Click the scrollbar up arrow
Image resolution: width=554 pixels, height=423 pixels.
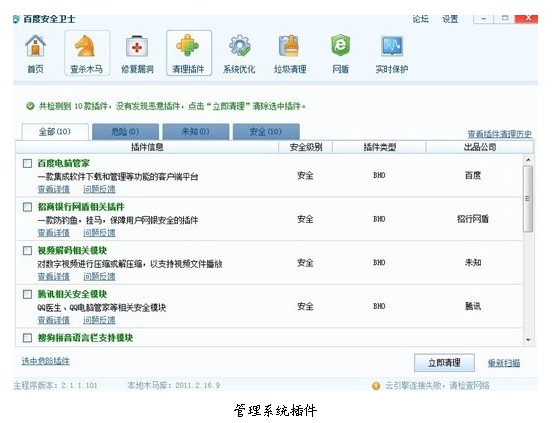pos(528,160)
